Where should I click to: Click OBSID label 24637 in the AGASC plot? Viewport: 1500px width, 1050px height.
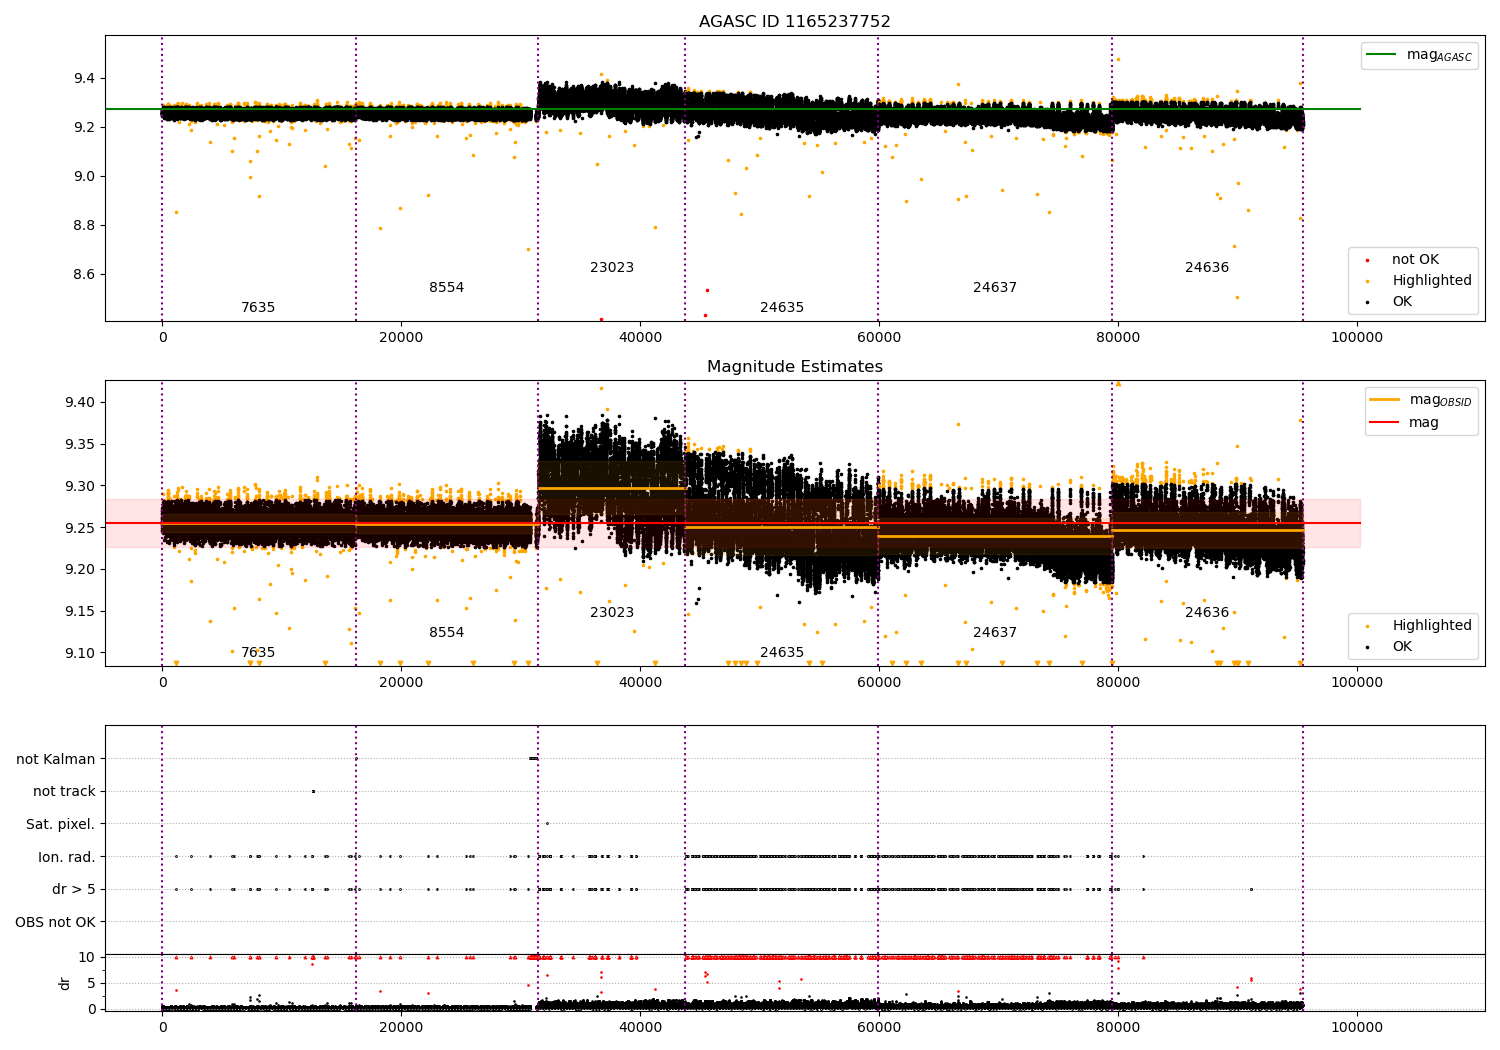tap(995, 288)
